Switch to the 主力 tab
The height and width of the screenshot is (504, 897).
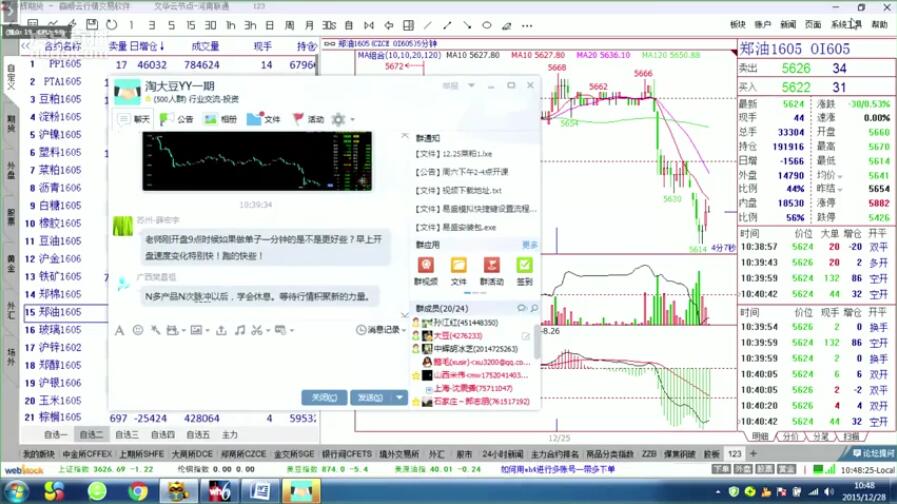[x=230, y=435]
